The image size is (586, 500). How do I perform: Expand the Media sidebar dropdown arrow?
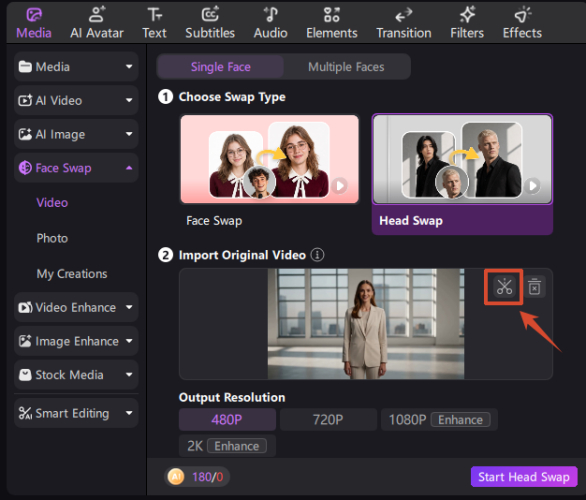point(129,67)
